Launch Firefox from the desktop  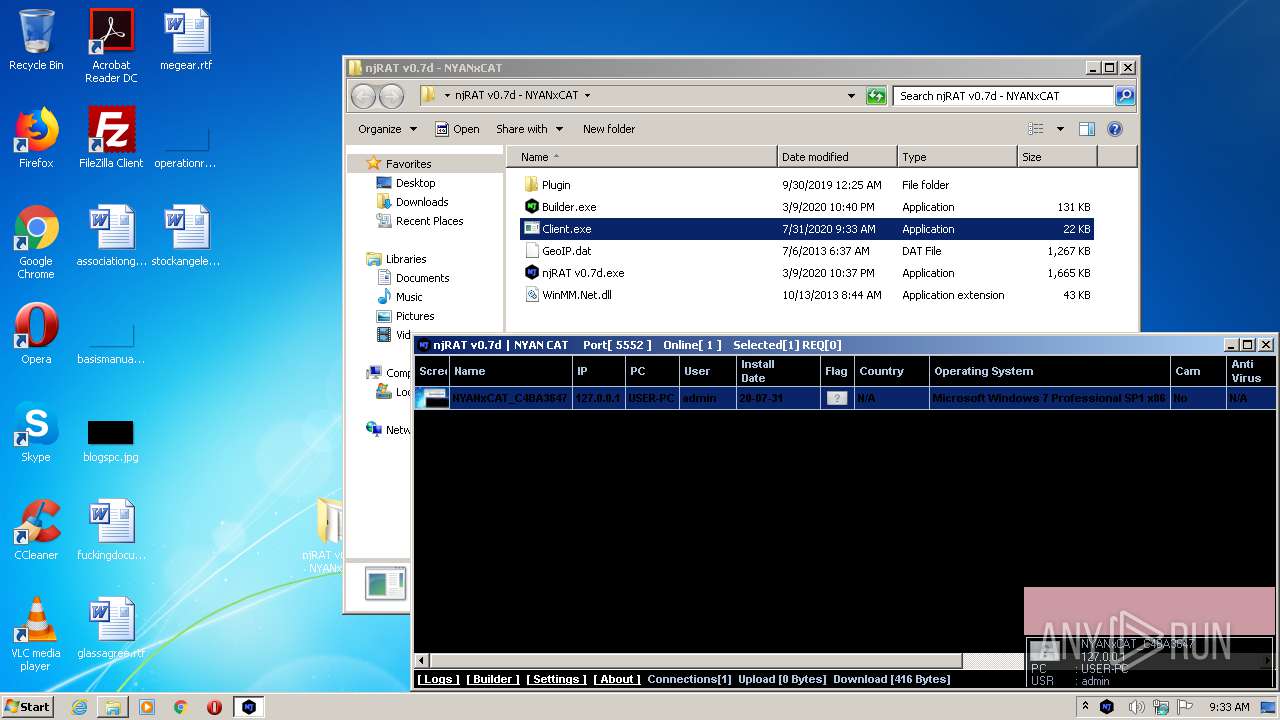pyautogui.click(x=36, y=138)
